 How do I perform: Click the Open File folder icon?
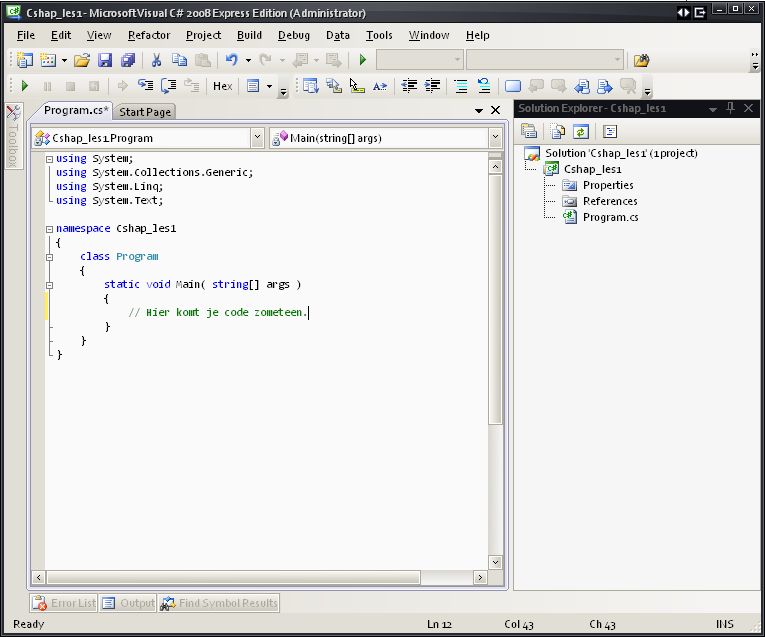click(x=82, y=60)
